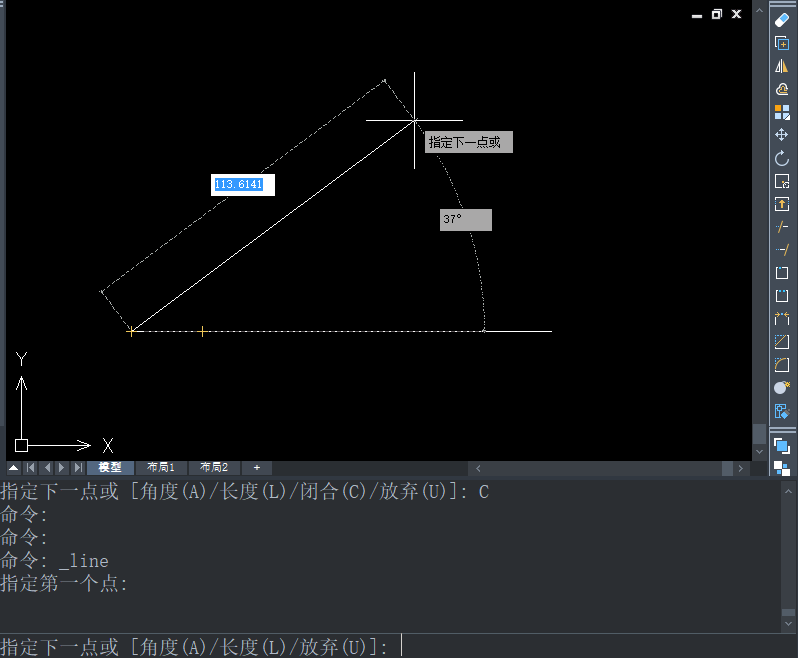Click horizontal scrollbar left arrow

[x=478, y=468]
